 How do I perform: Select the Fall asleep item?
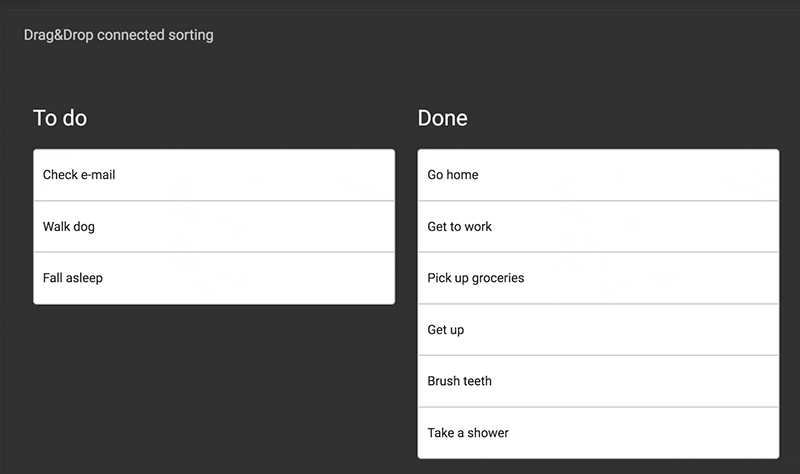coord(214,278)
